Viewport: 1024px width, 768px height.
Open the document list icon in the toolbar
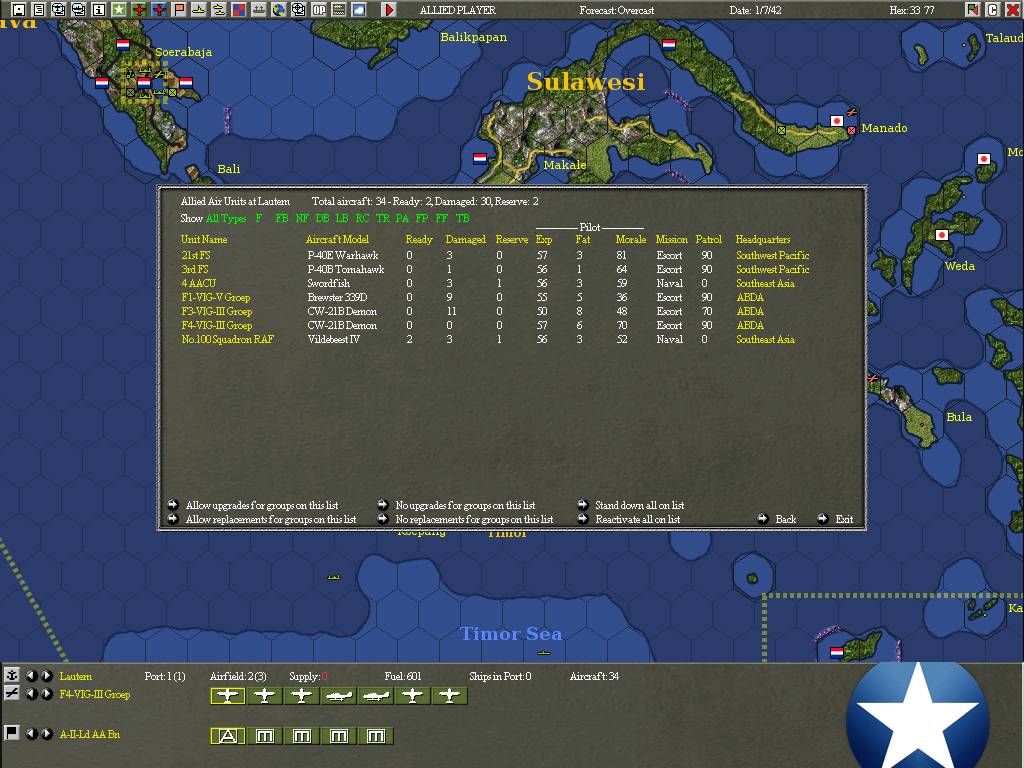[x=39, y=10]
